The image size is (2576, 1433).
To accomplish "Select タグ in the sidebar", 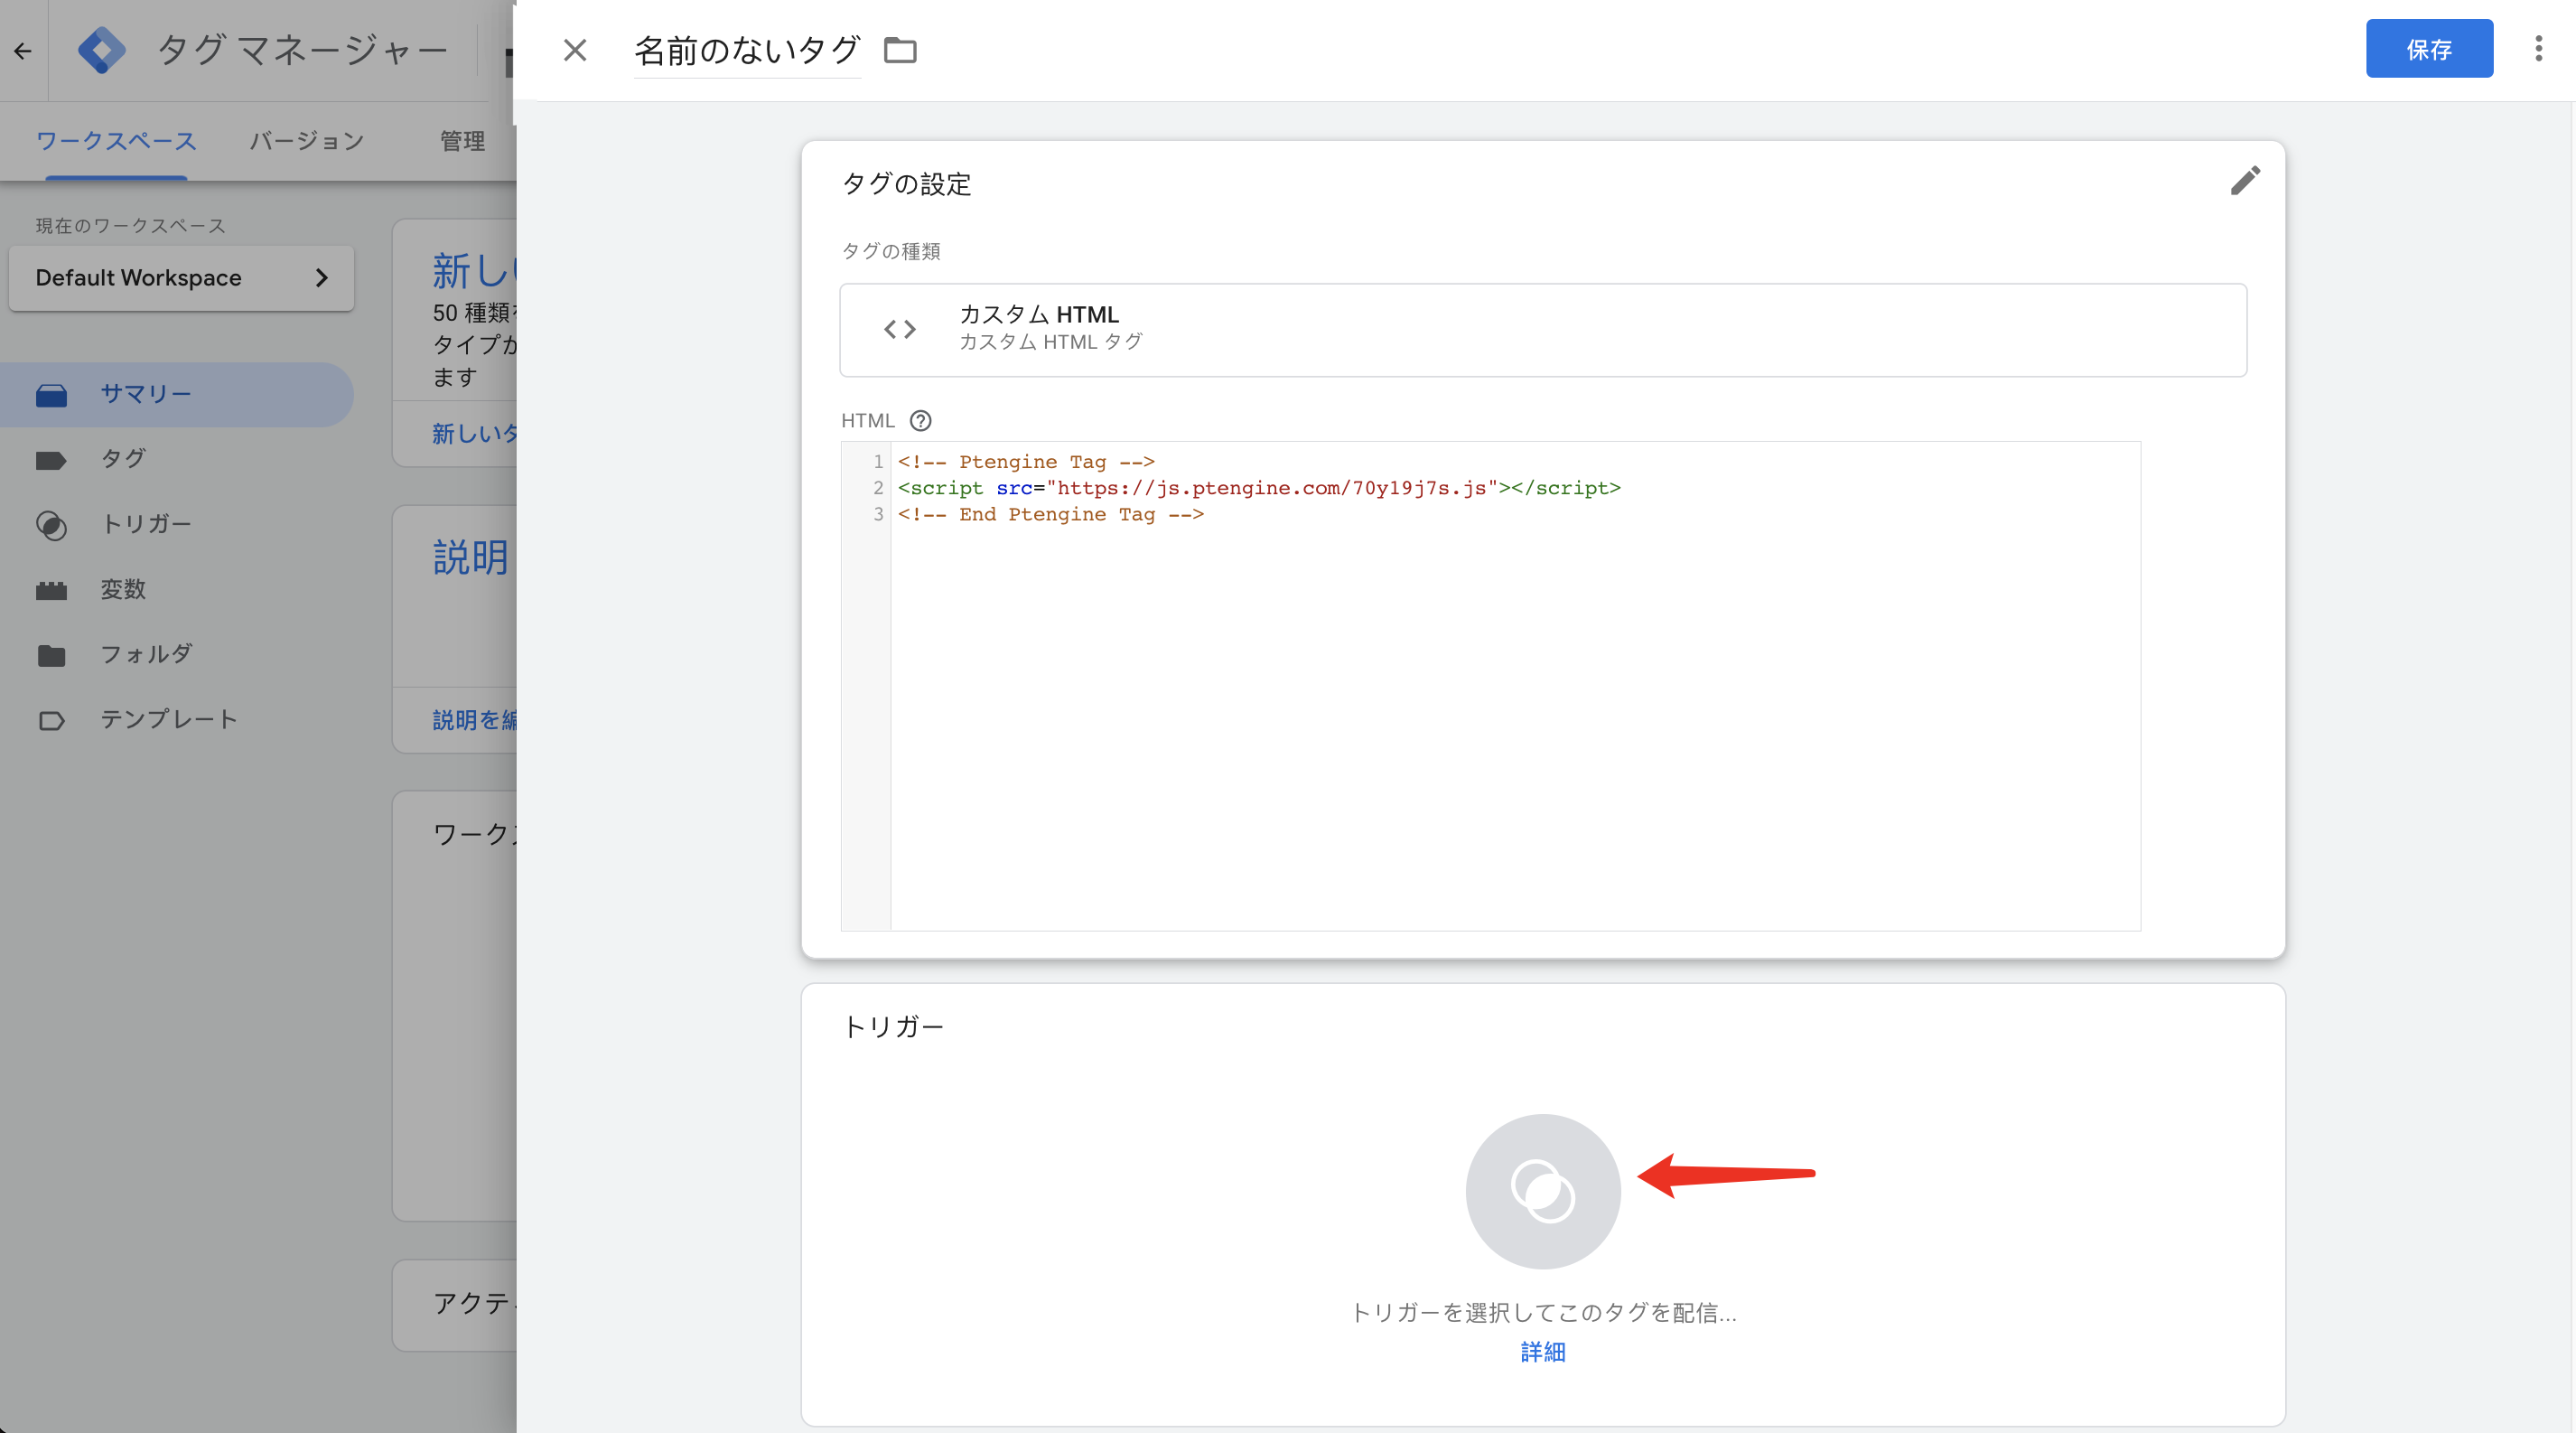I will click(x=176, y=459).
